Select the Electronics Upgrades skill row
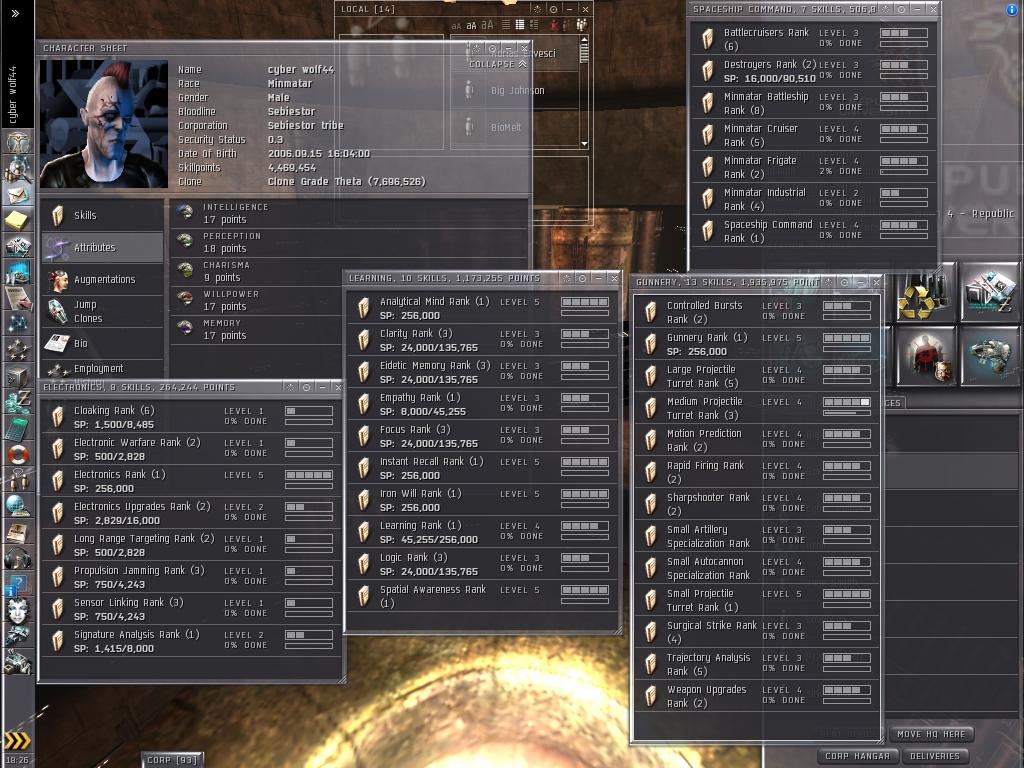Screen dimensions: 1024x768 pos(190,513)
